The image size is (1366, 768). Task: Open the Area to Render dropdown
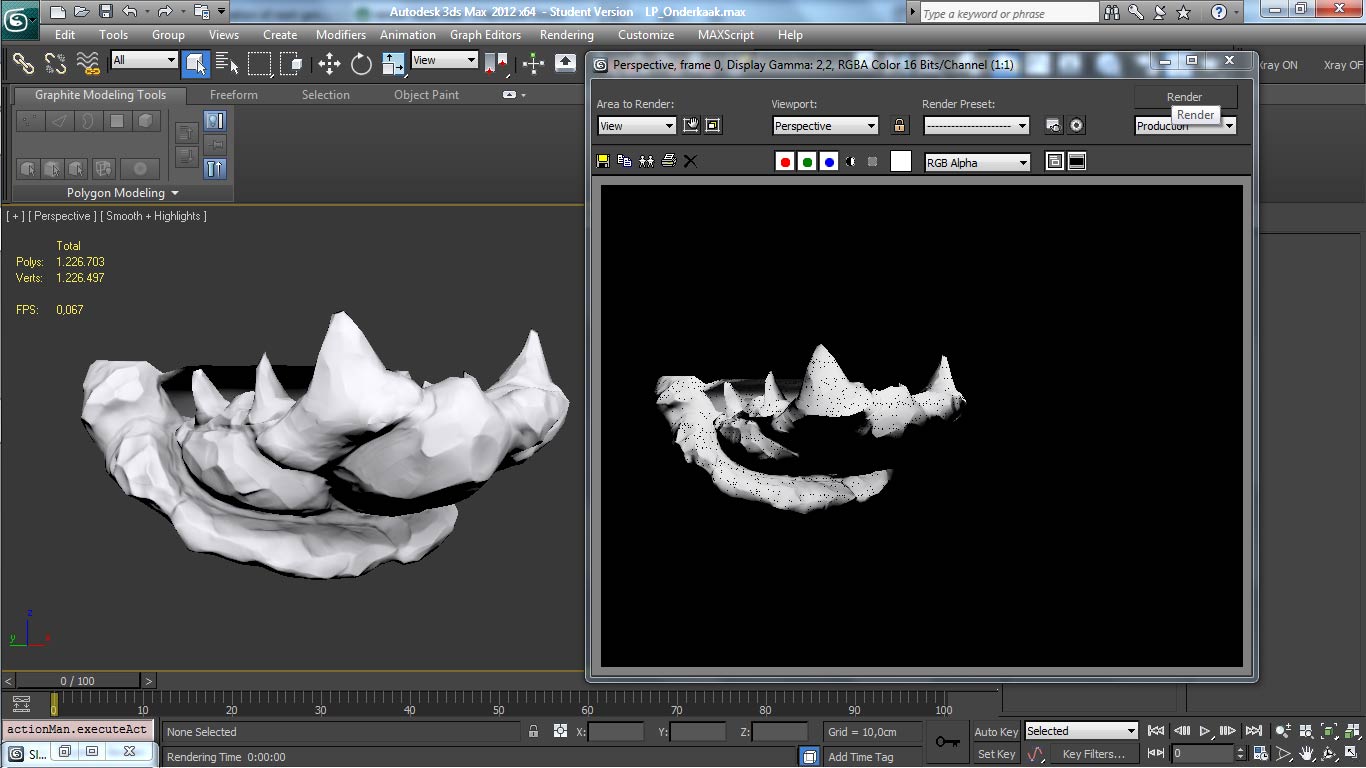click(x=637, y=126)
